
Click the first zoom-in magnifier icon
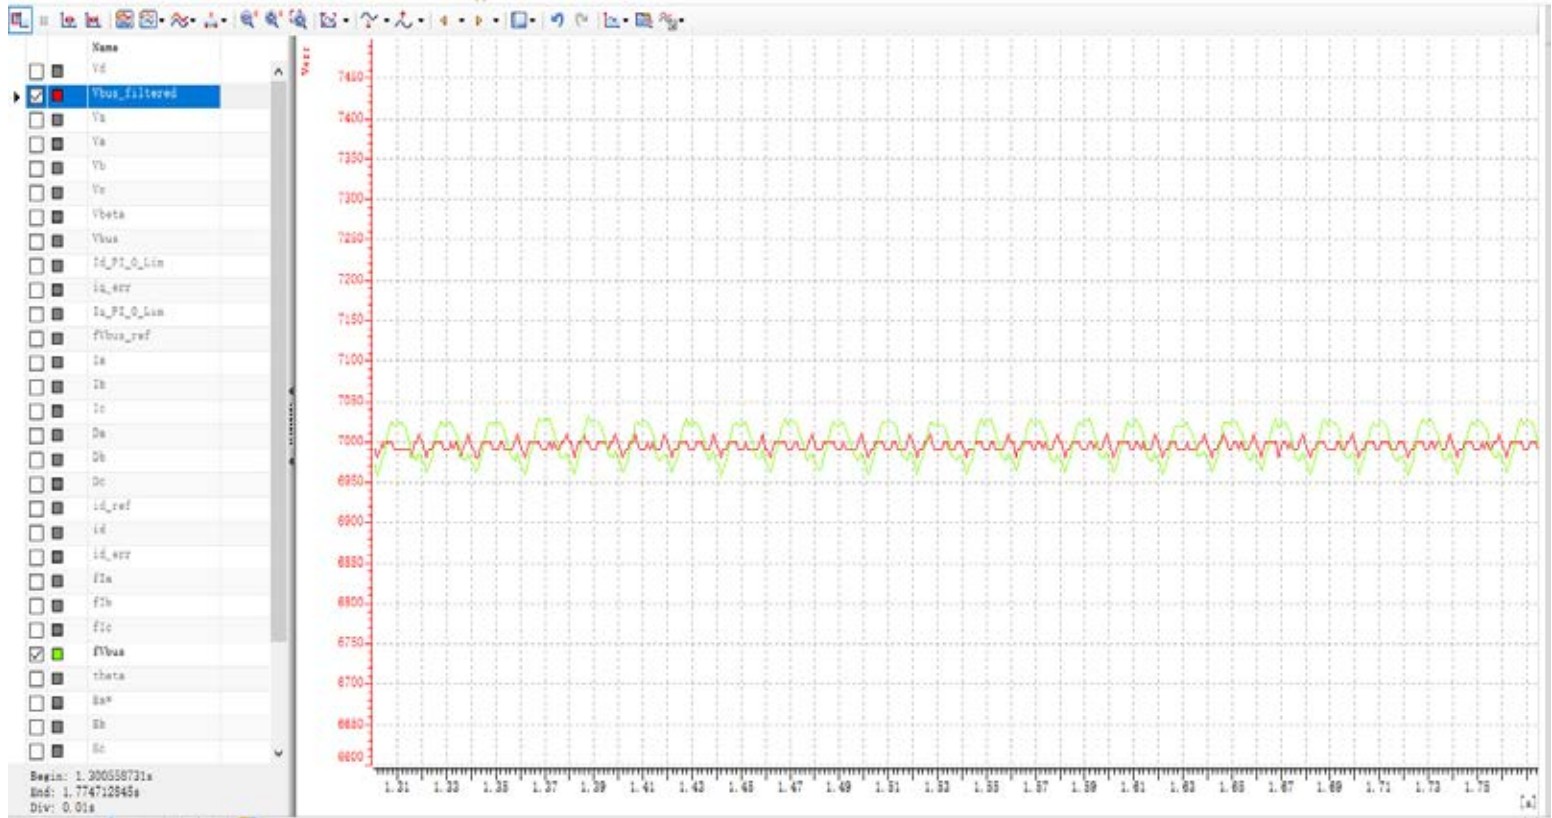(248, 20)
